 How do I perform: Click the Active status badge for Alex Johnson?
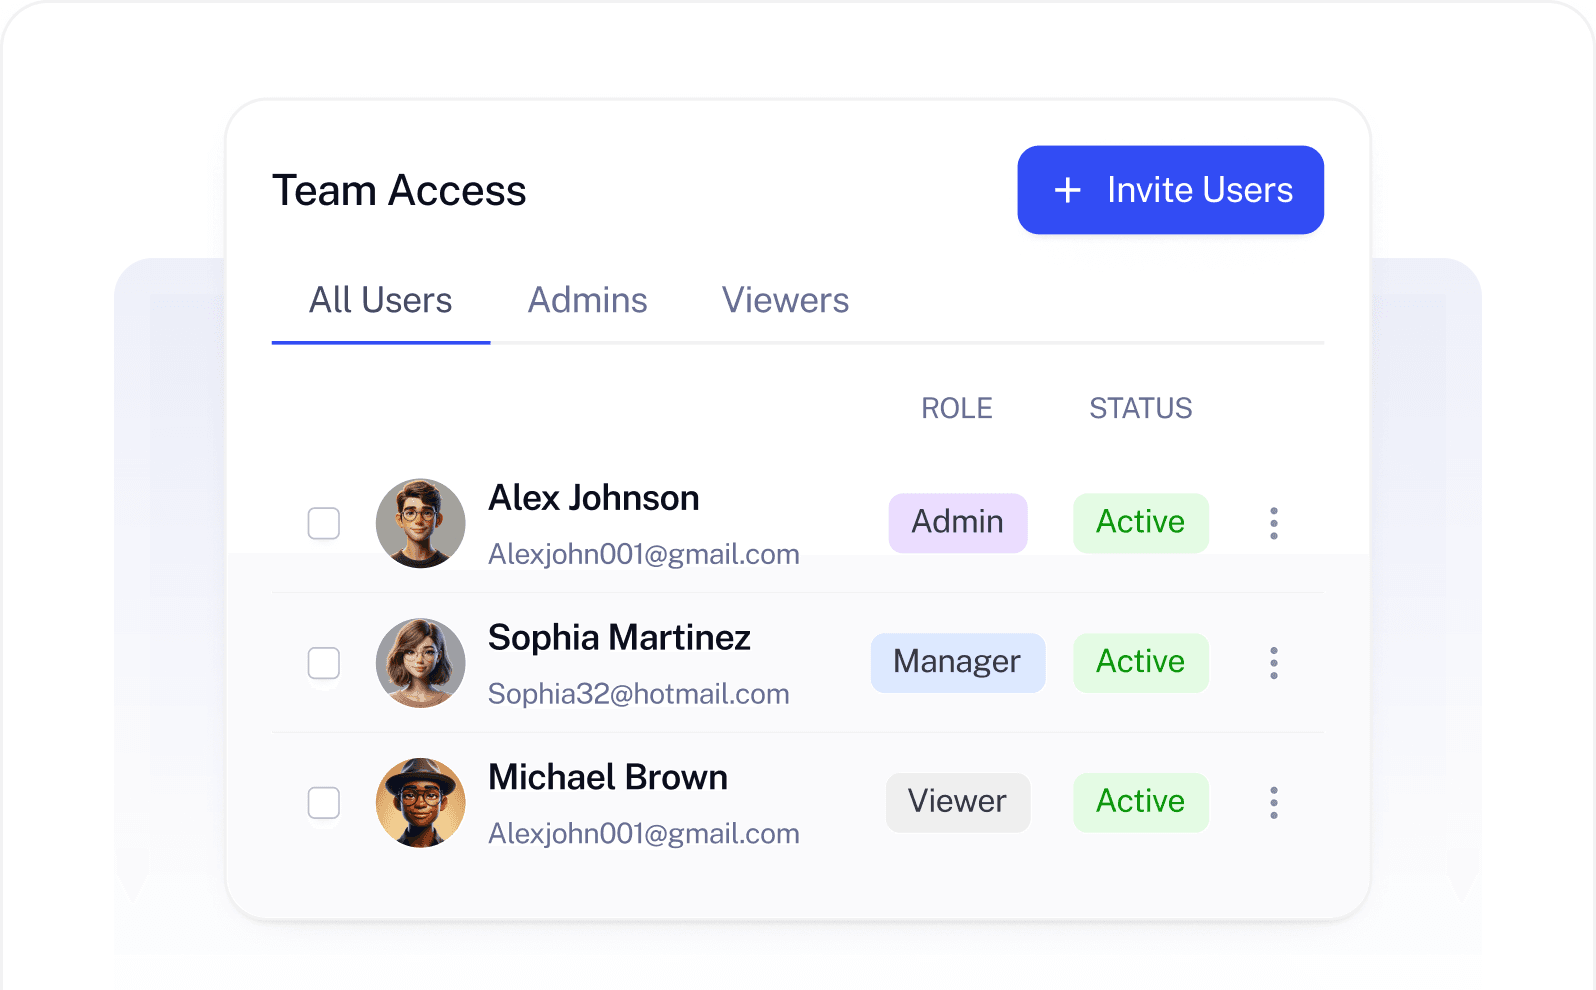[1141, 523]
